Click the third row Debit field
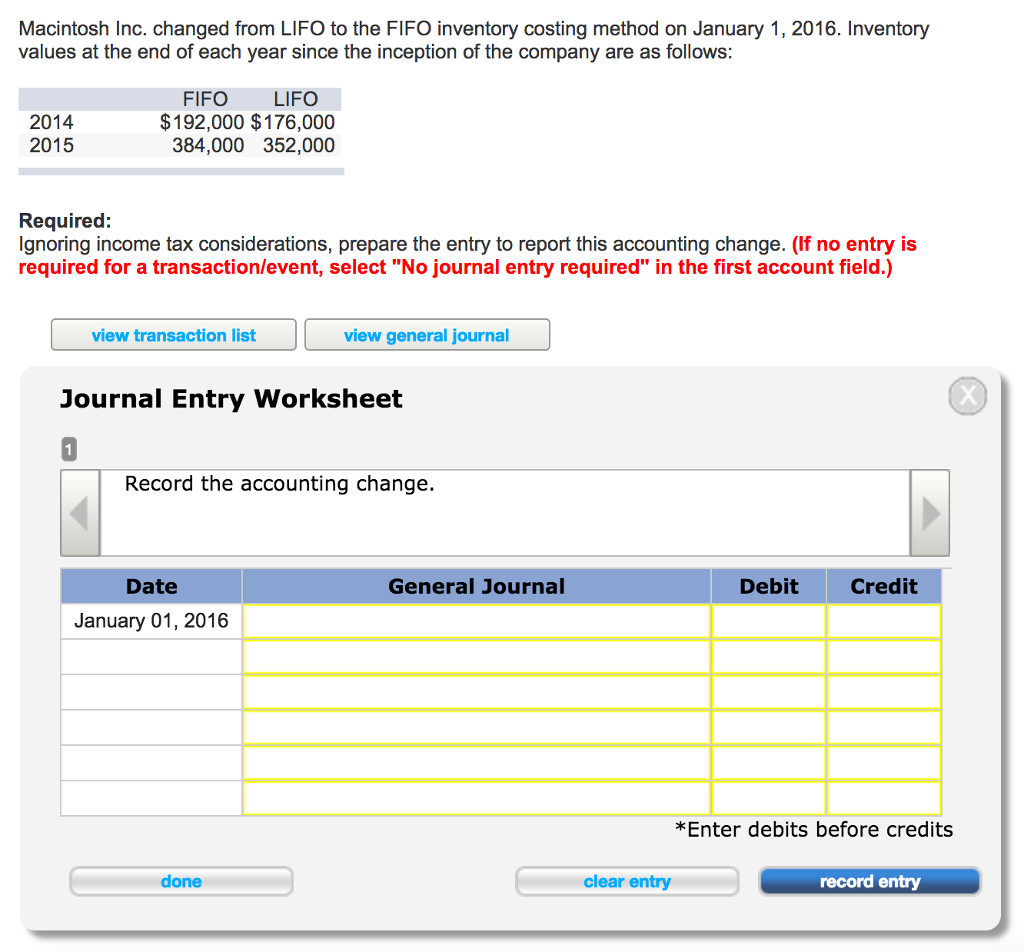Image resolution: width=1024 pixels, height=952 pixels. pyautogui.click(x=769, y=691)
